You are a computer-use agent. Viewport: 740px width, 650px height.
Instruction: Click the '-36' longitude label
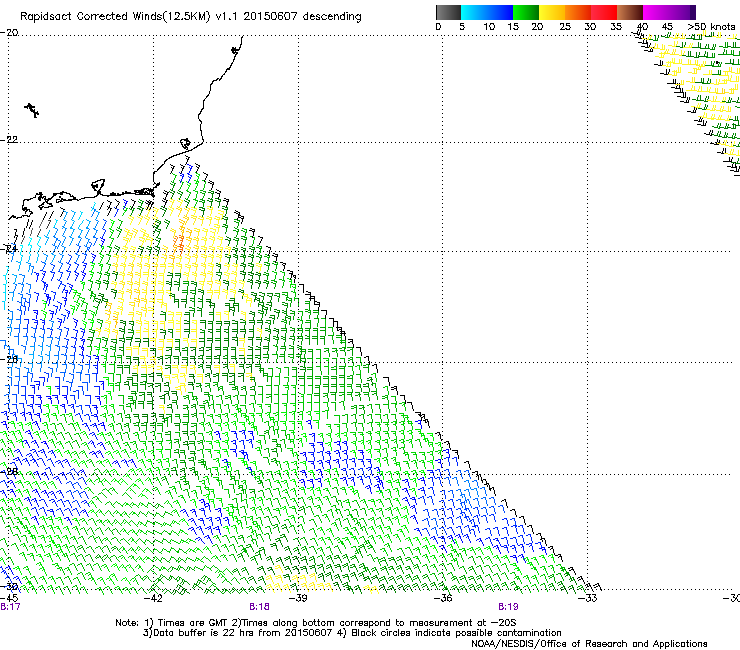tap(443, 598)
